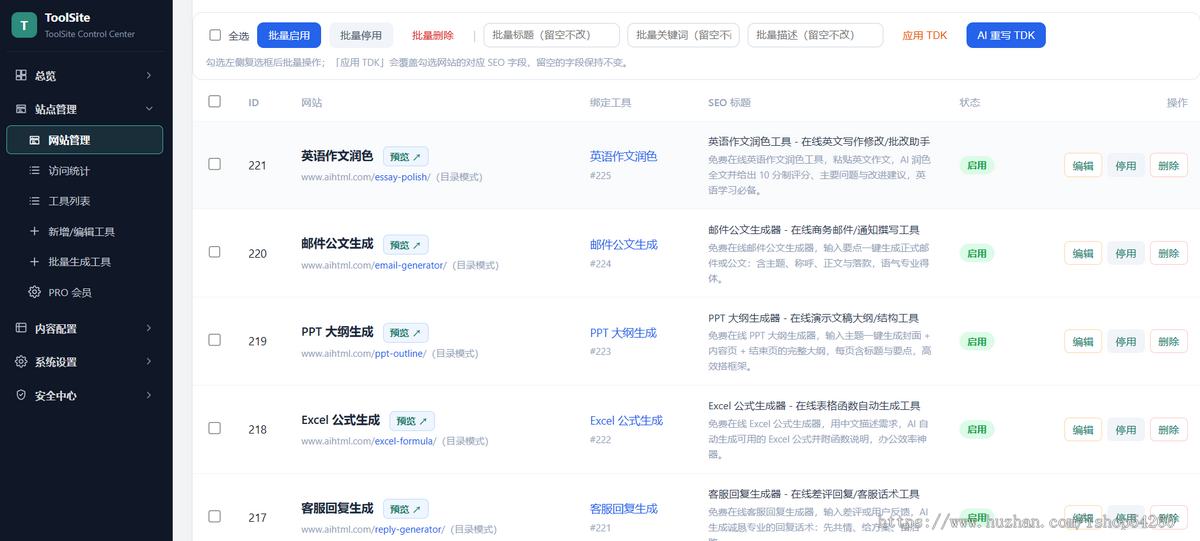Image resolution: width=1200 pixels, height=541 pixels.
Task: Open 批量生成工具 in the sidebar
Action: point(84,262)
